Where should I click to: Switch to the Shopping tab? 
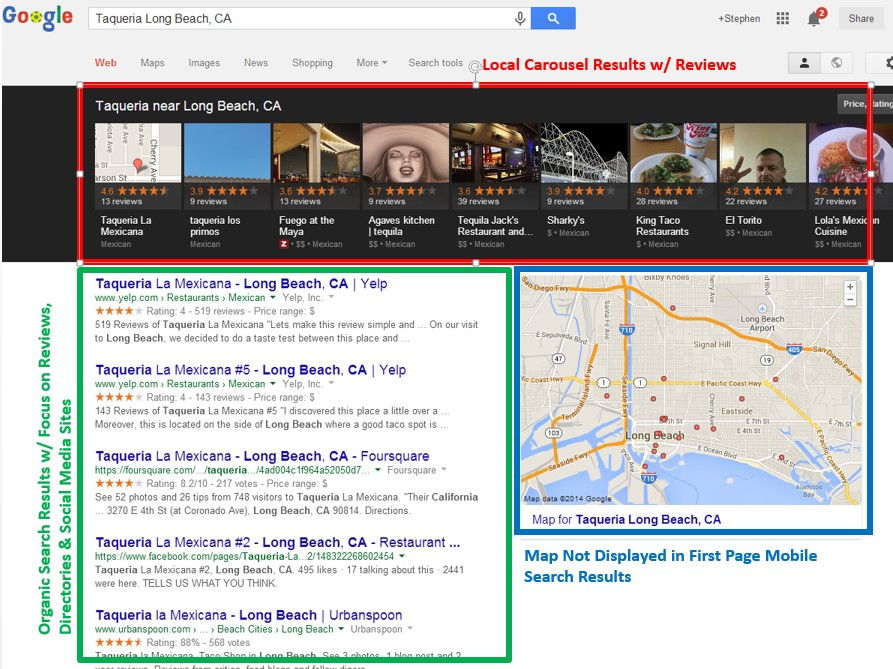(x=312, y=63)
